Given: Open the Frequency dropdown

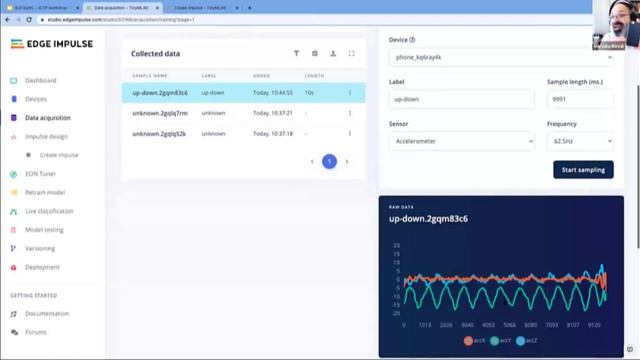Looking at the screenshot, I should click(580, 141).
